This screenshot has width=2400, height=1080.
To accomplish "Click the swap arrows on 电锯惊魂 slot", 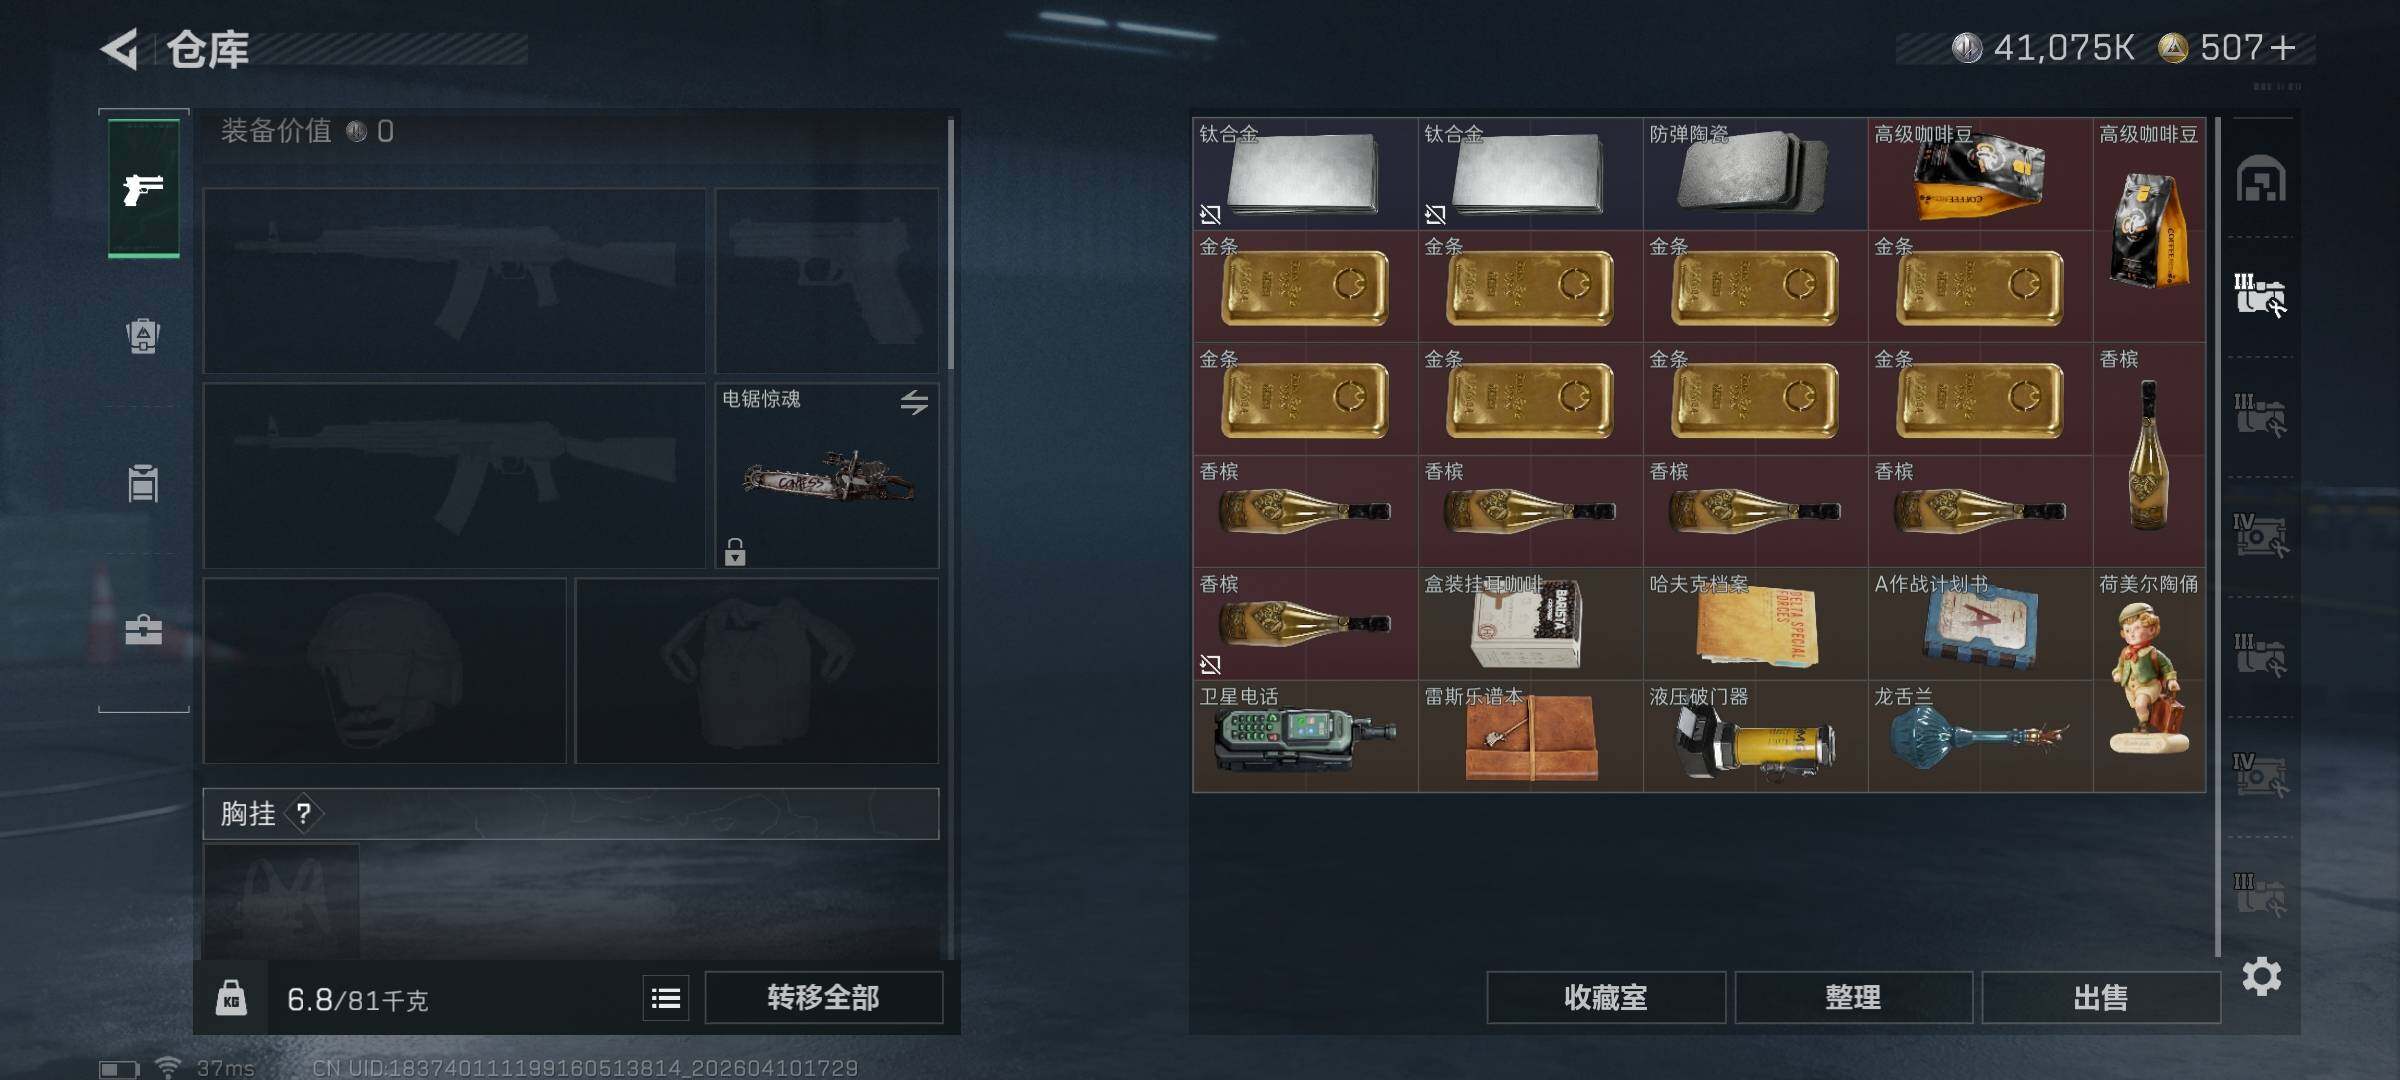I will point(914,402).
